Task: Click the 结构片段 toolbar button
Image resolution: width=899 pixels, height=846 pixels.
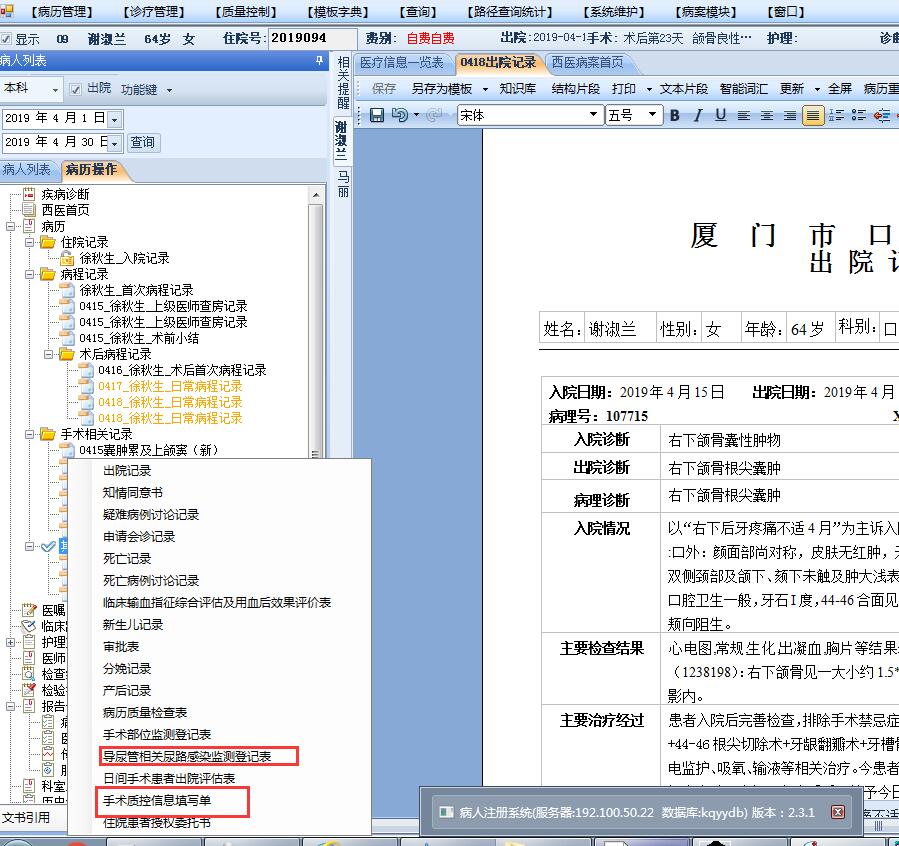Action: 576,89
